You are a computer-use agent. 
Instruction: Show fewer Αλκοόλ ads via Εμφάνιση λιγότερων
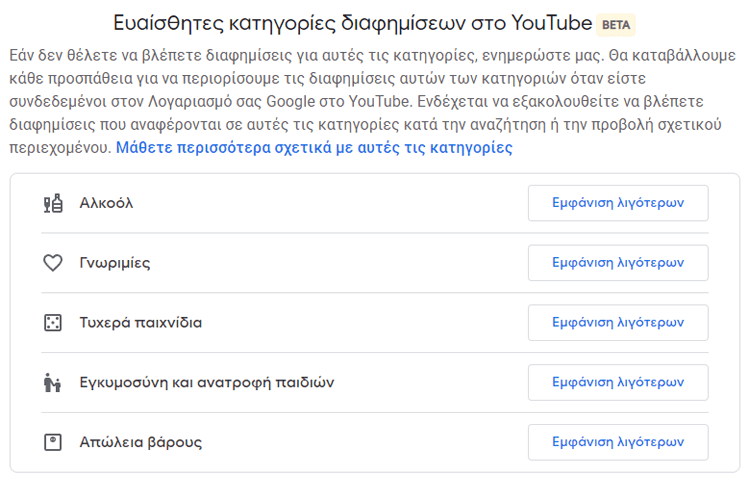click(618, 203)
